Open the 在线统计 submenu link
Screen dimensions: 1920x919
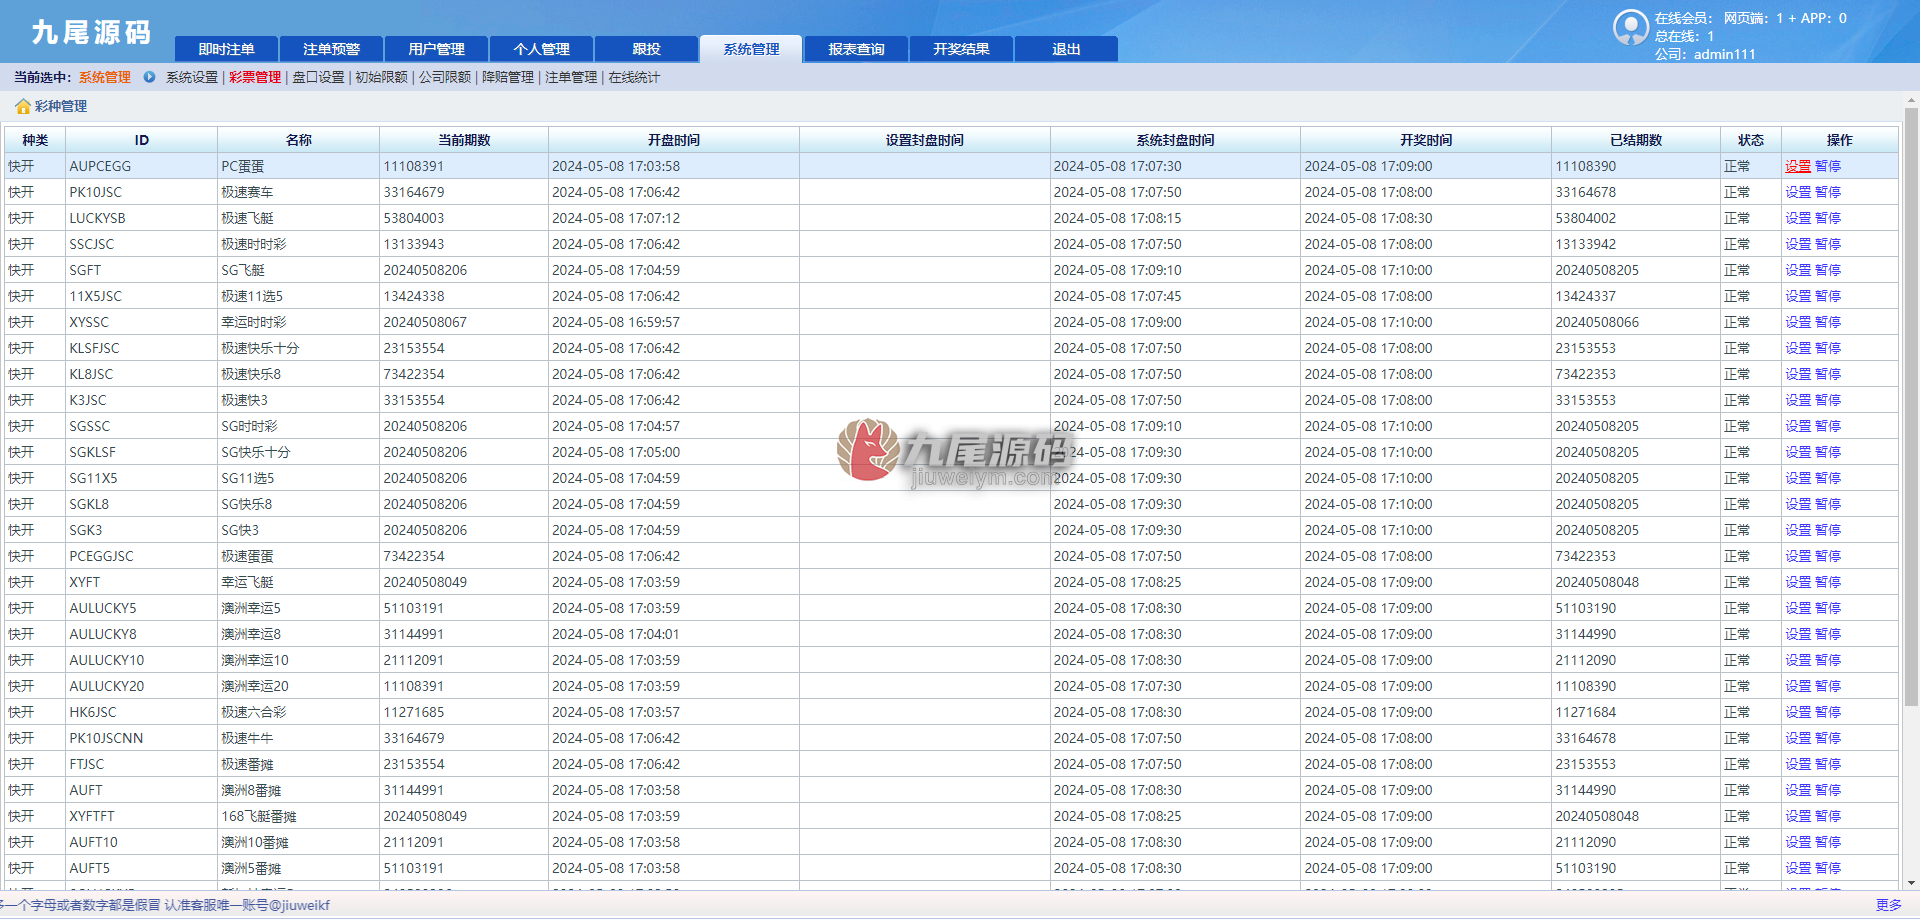[x=634, y=77]
